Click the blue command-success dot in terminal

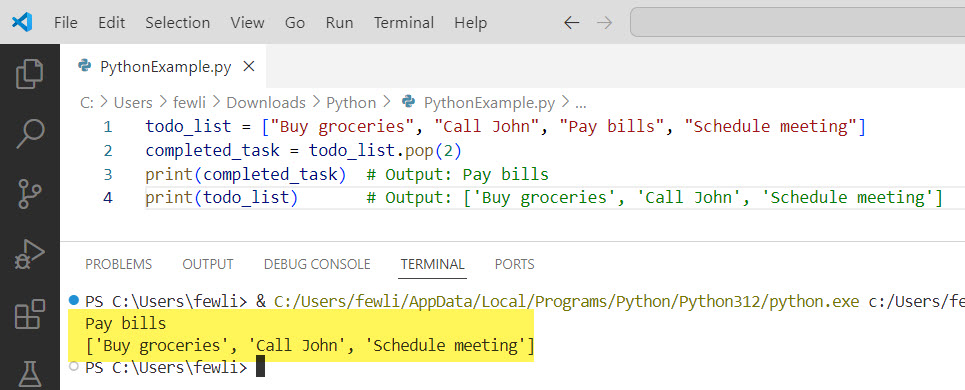click(x=74, y=300)
